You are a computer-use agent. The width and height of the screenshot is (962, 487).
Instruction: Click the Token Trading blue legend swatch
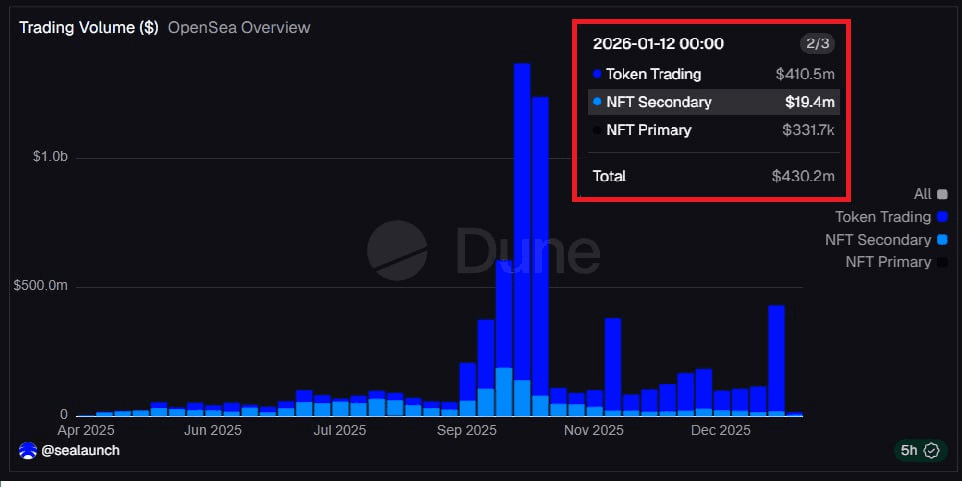[941, 217]
